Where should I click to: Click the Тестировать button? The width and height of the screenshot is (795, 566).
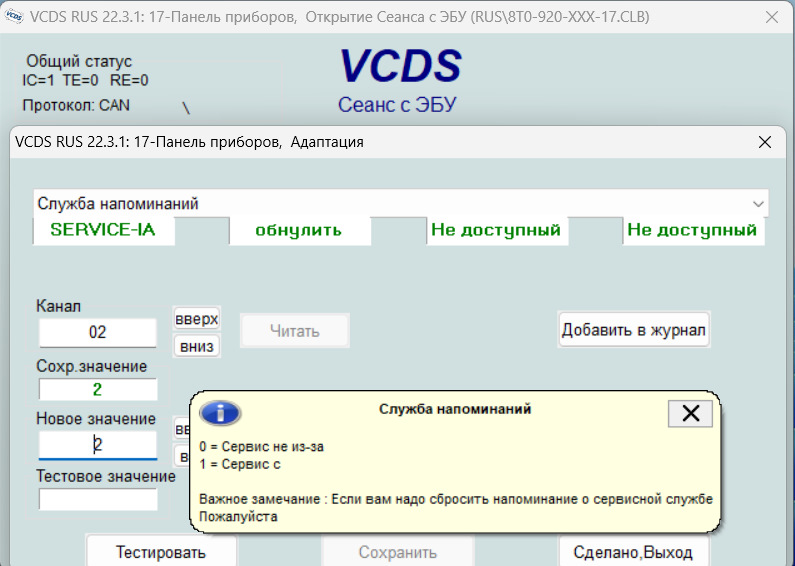(161, 552)
